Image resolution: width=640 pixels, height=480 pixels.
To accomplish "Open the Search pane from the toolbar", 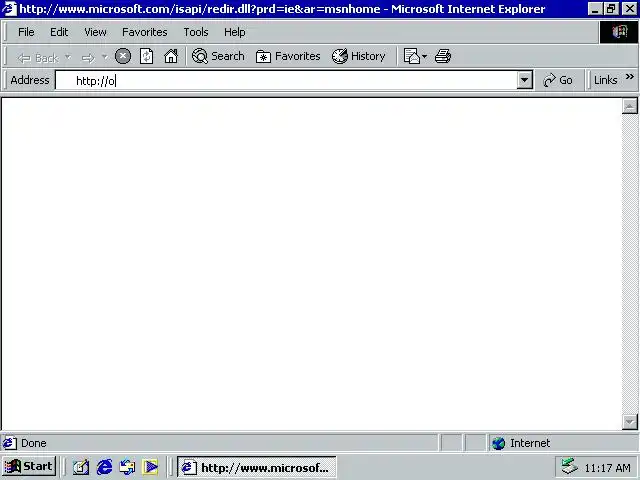I will click(x=218, y=56).
